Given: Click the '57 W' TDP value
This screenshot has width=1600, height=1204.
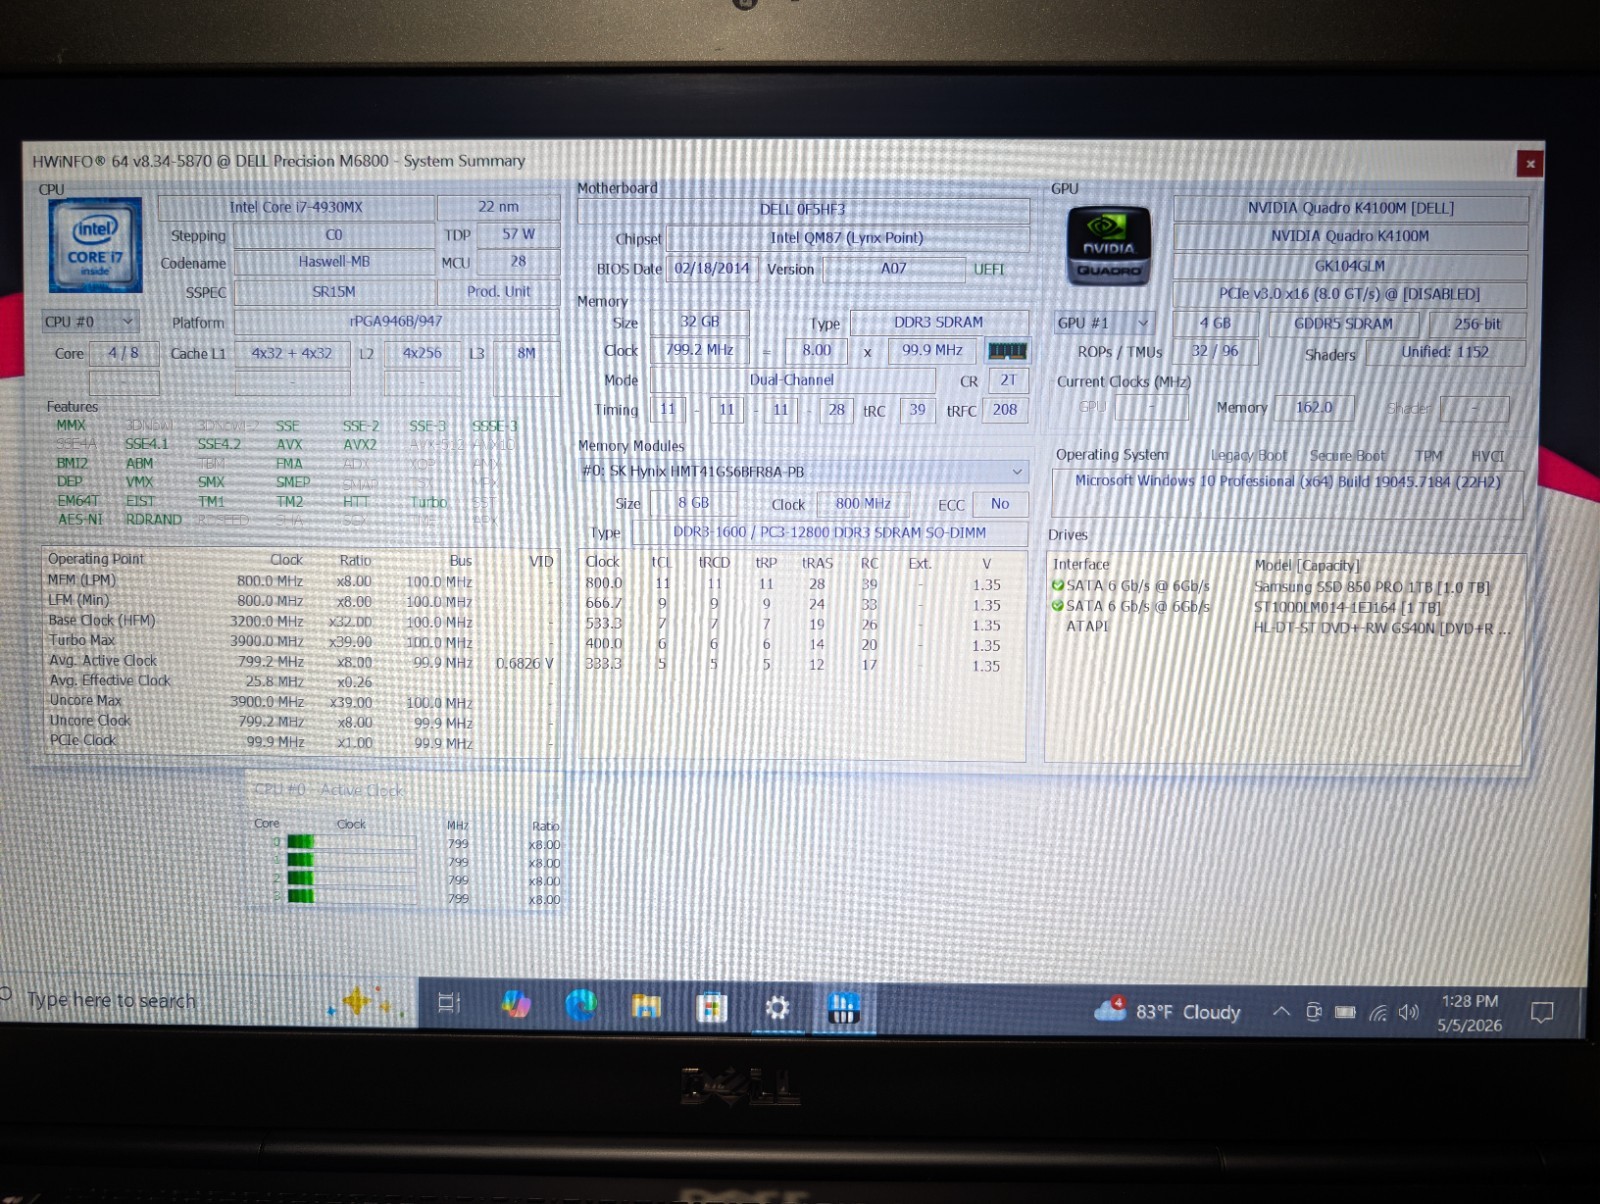Looking at the screenshot, I should [x=518, y=234].
